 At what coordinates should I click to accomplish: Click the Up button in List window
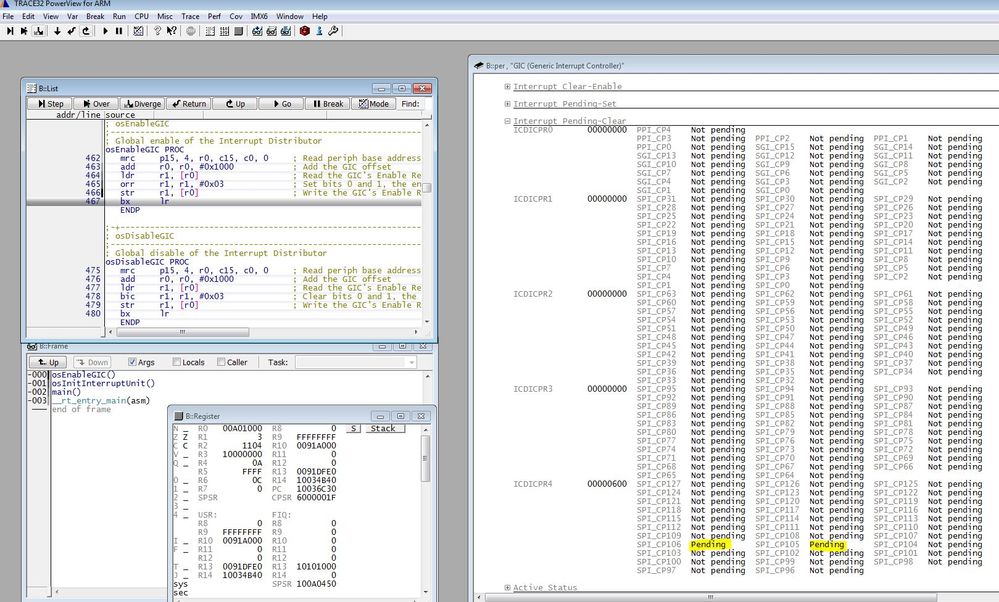pyautogui.click(x=234, y=103)
